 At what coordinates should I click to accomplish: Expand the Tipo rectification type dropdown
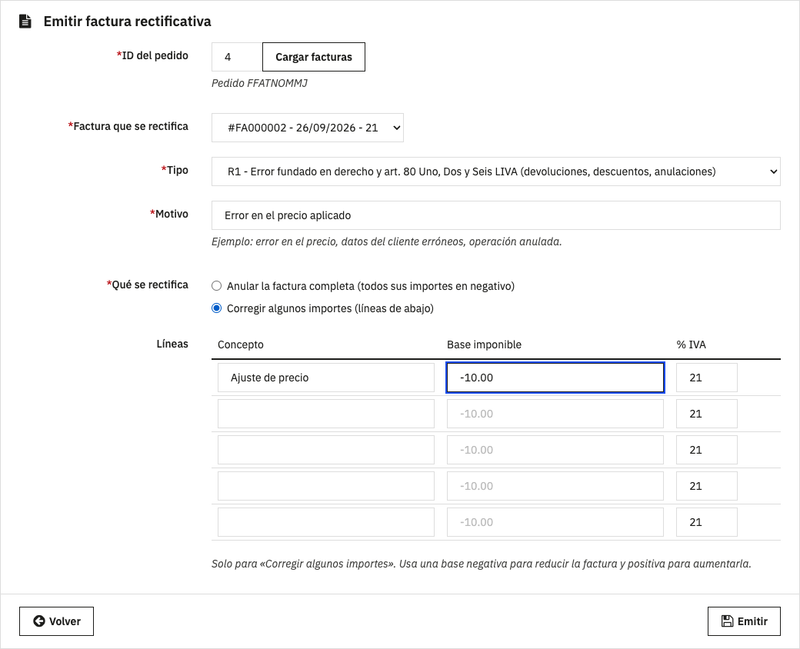[496, 171]
